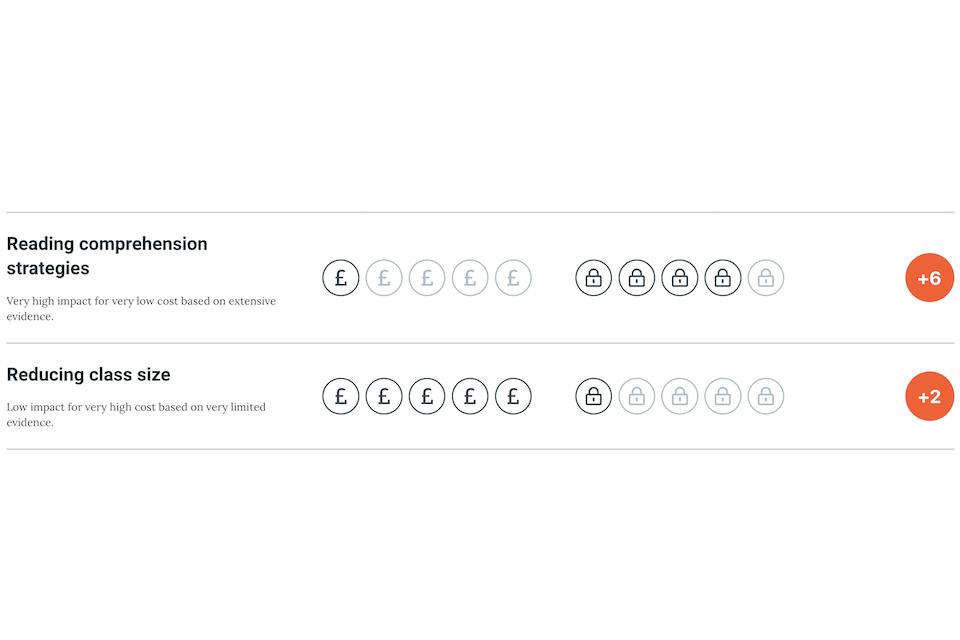
Task: Click fifth pound icon in Reading comprehension row
Action: [x=513, y=278]
